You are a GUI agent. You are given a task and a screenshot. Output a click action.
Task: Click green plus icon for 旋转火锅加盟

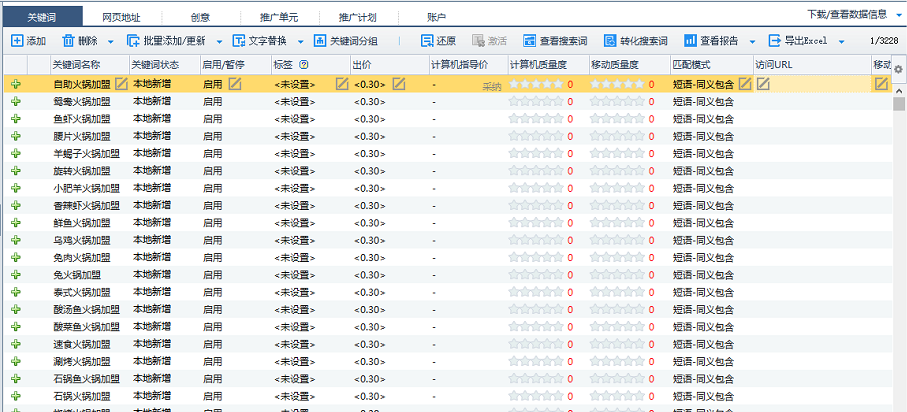pos(16,171)
